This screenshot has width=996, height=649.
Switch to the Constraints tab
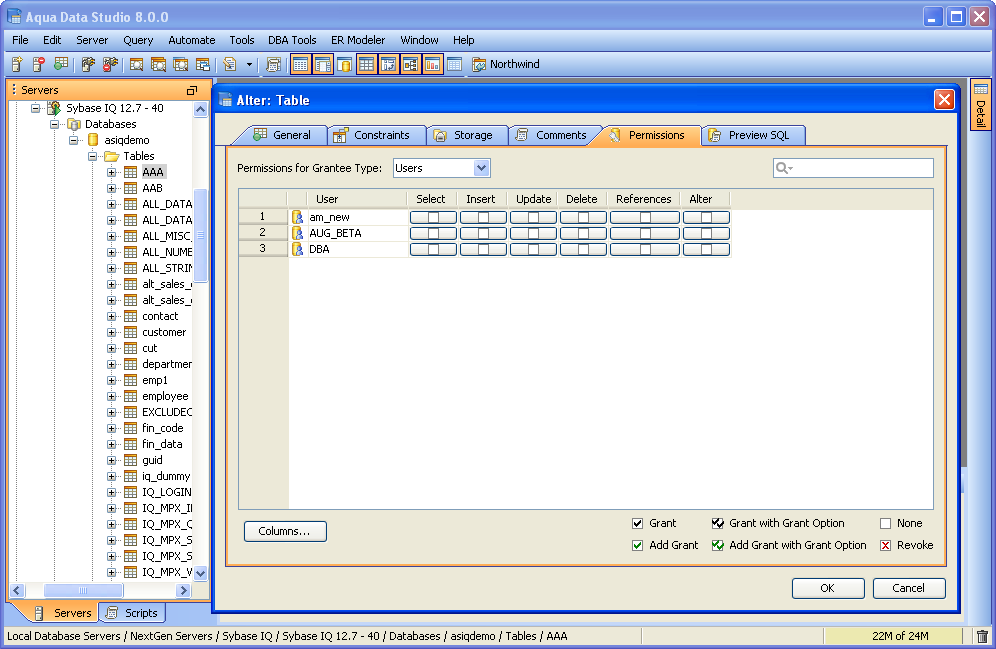pos(375,135)
